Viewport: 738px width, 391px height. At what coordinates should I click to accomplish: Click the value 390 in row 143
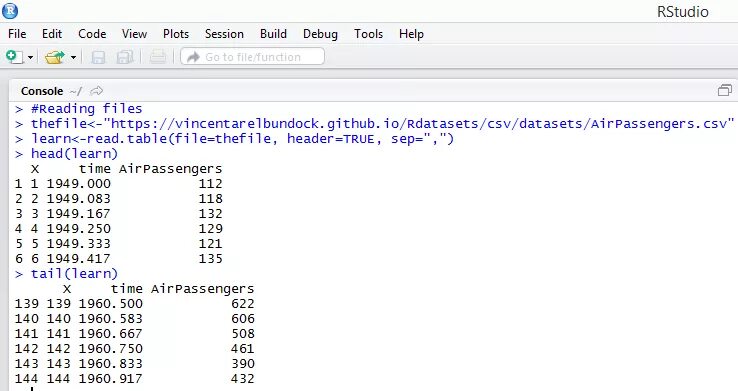point(243,364)
